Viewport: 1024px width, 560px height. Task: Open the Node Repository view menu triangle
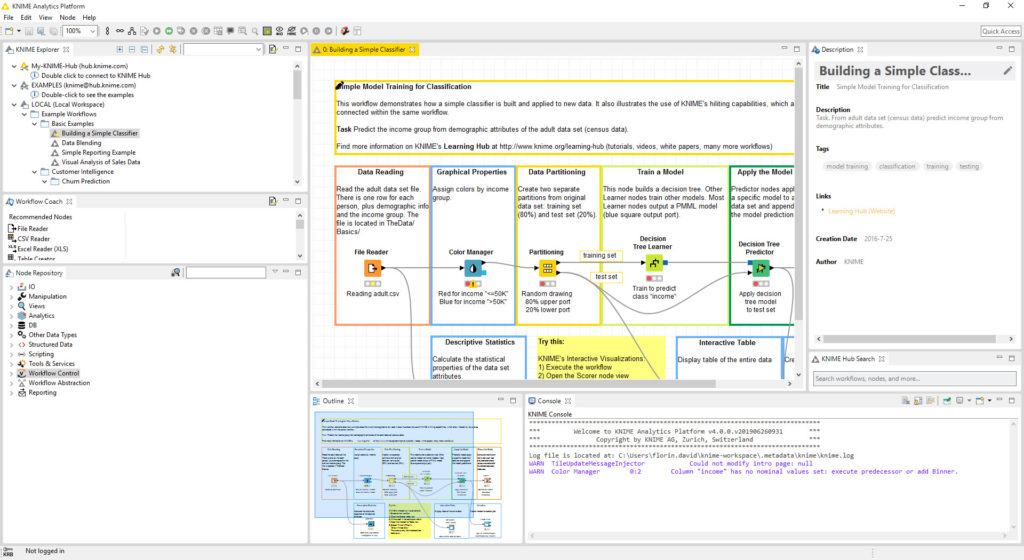(275, 272)
